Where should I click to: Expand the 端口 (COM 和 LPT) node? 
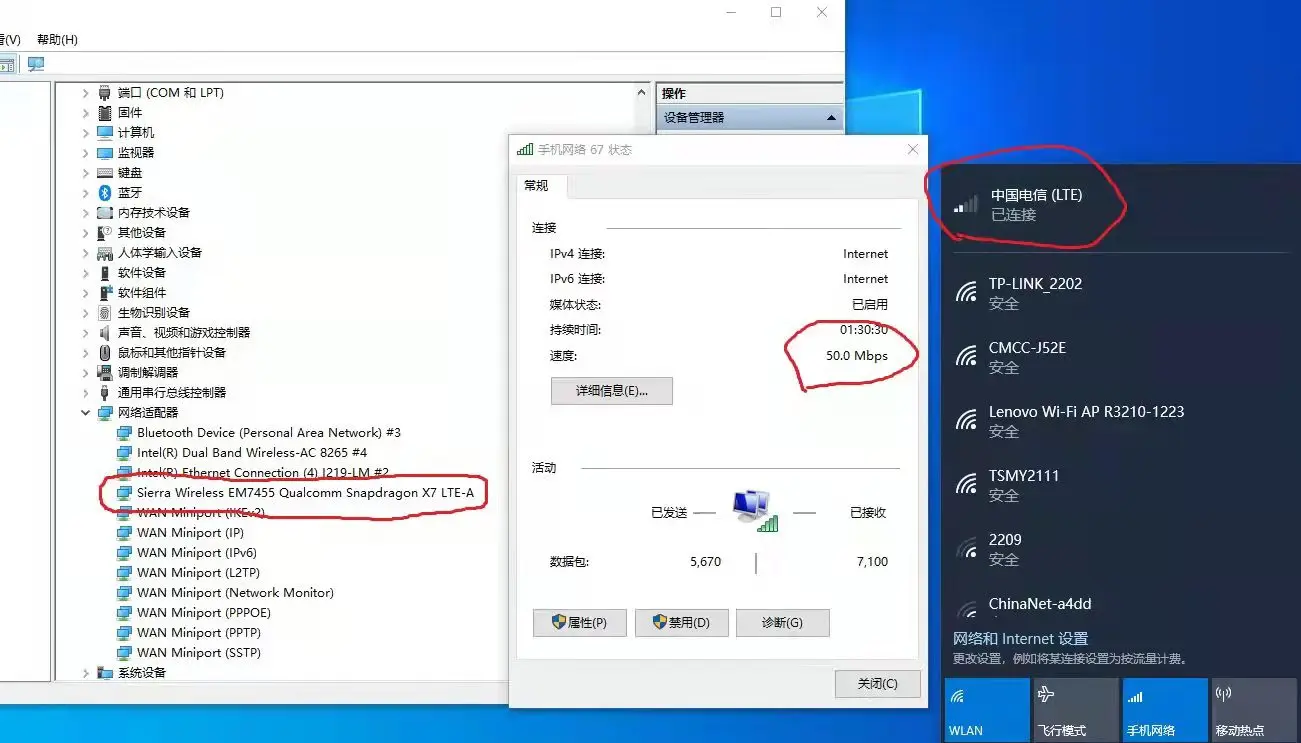(86, 93)
